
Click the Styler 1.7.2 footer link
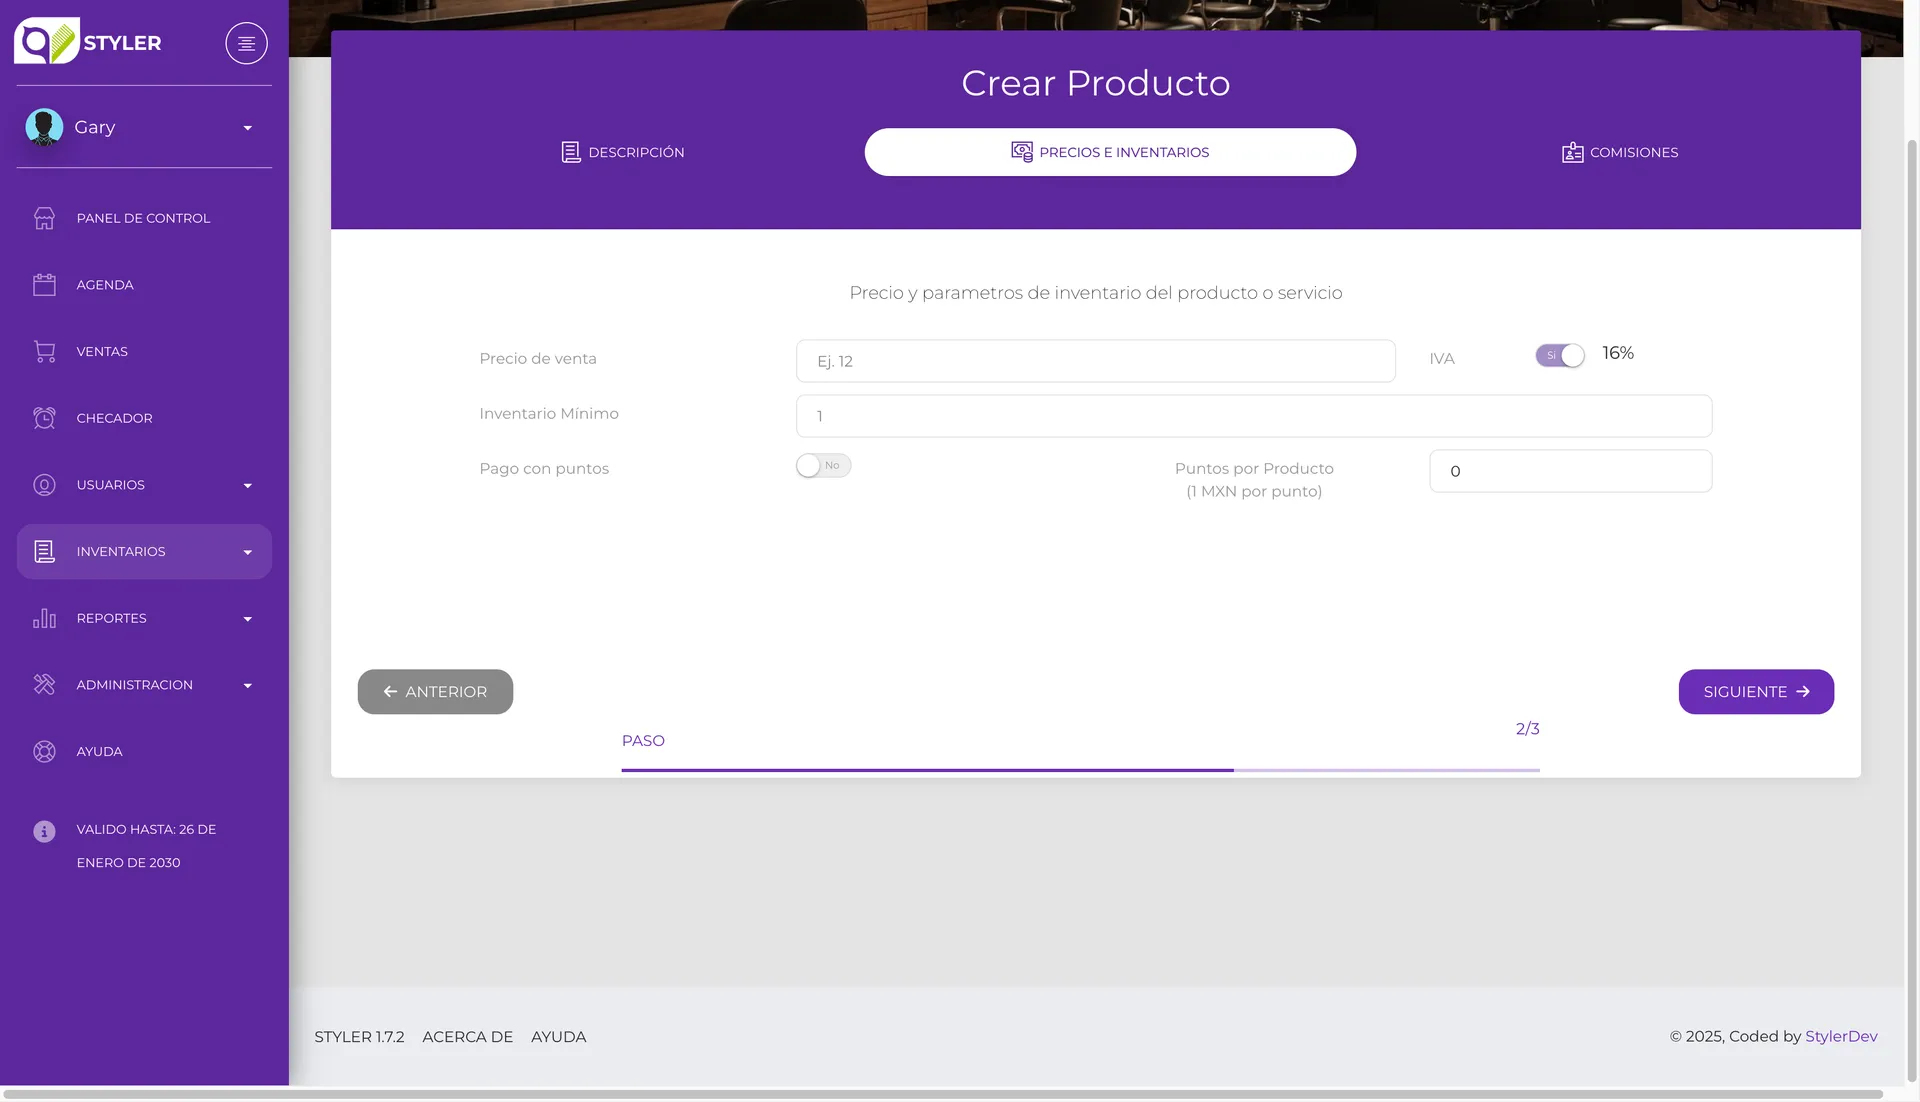(x=359, y=1037)
